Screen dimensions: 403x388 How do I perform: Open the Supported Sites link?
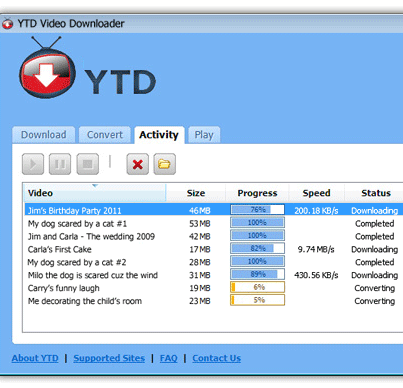[x=109, y=358]
